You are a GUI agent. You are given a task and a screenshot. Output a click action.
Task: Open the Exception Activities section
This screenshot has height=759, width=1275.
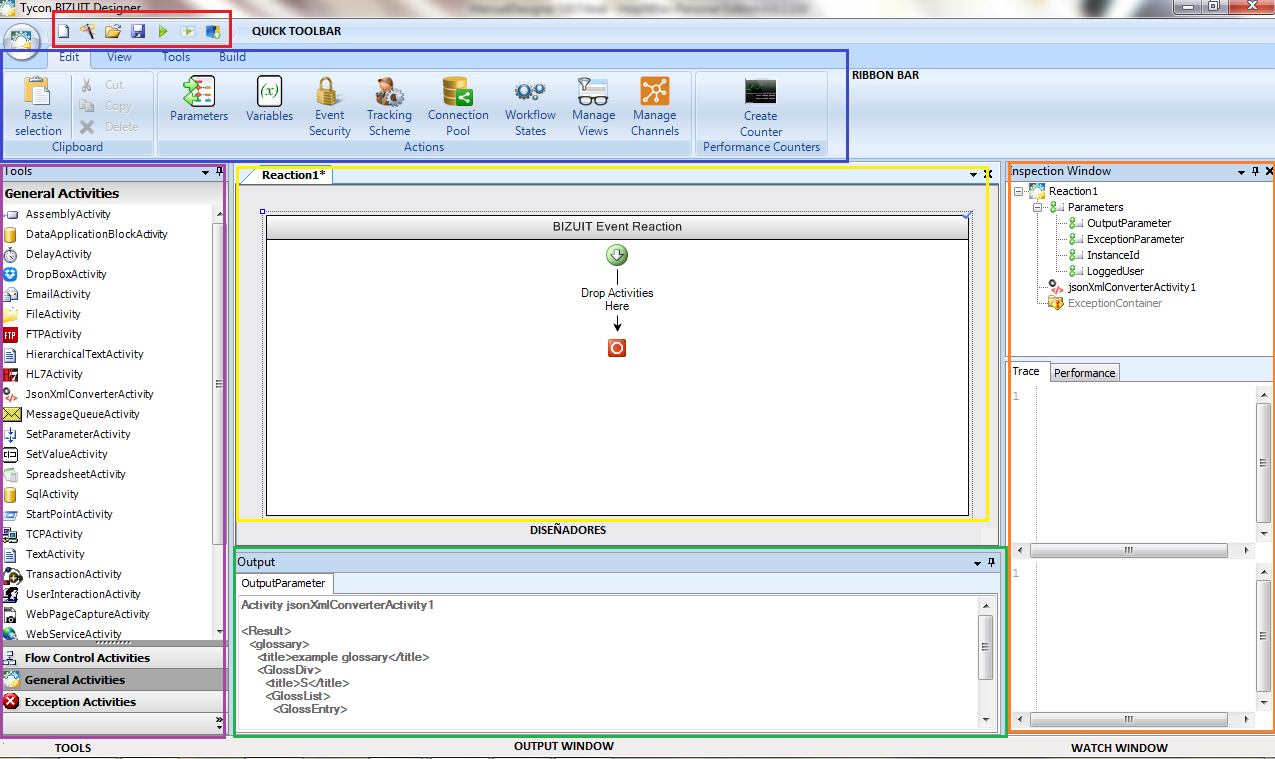click(x=114, y=702)
